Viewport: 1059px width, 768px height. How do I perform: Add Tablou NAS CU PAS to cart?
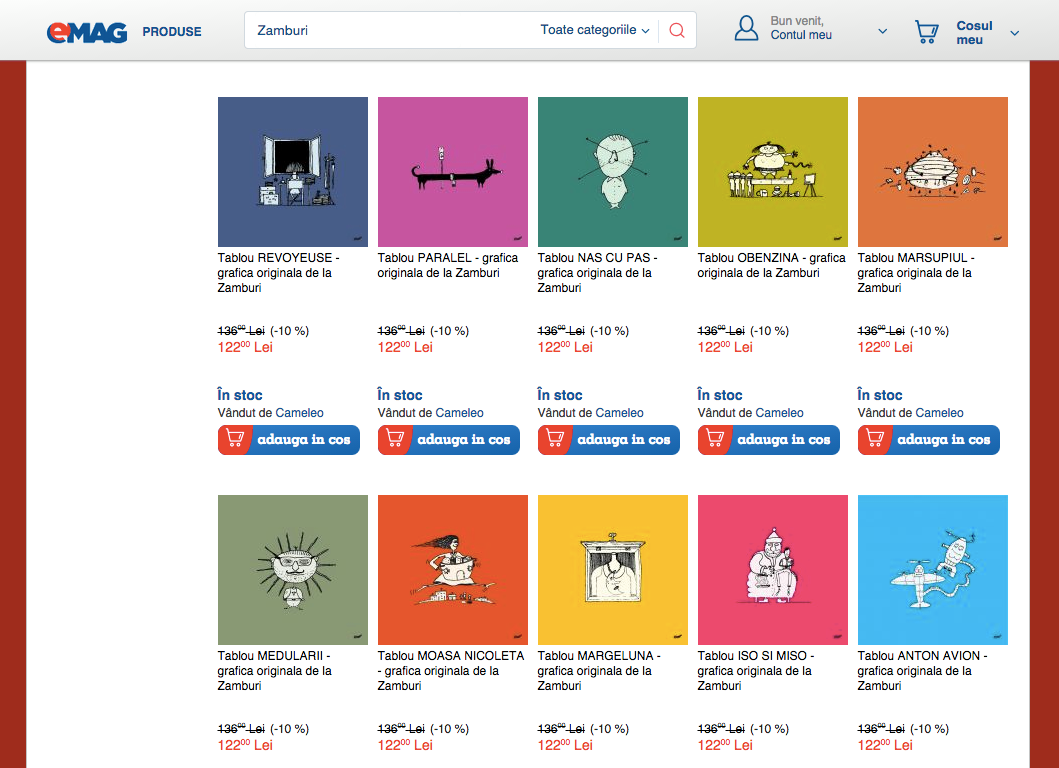(609, 440)
